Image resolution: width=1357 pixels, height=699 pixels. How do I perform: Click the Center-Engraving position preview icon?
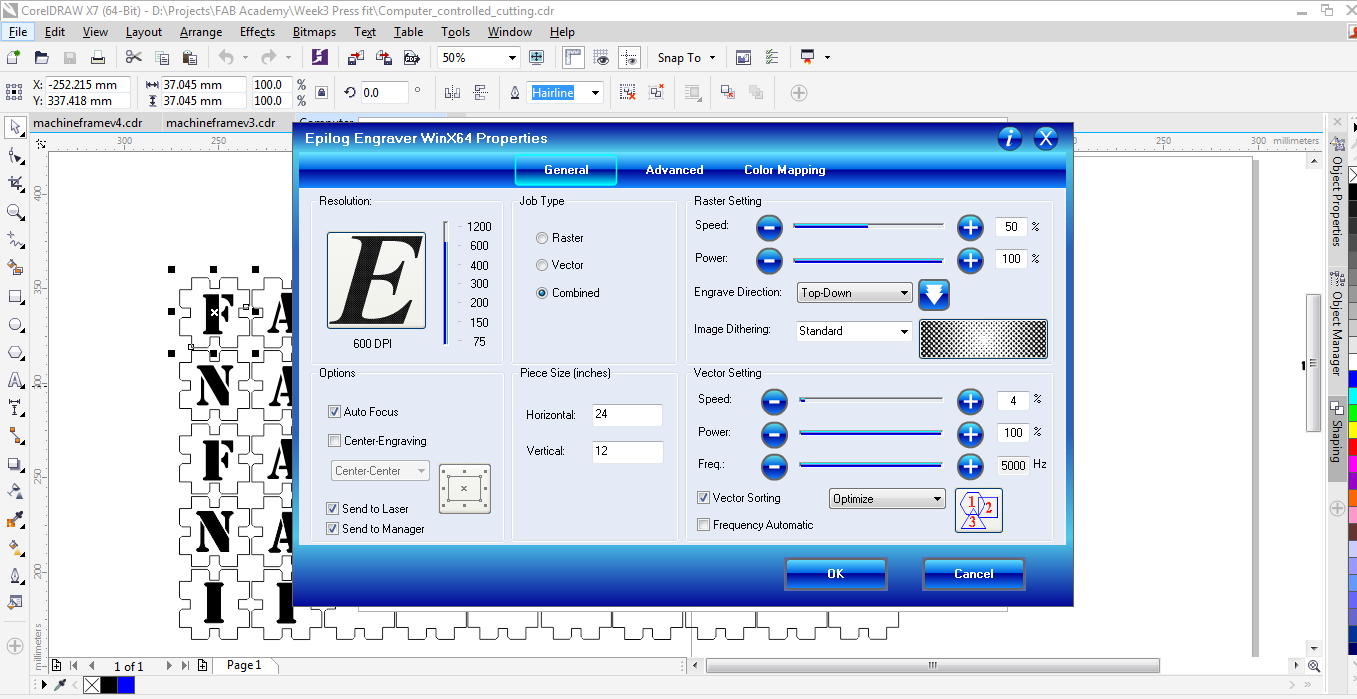464,488
